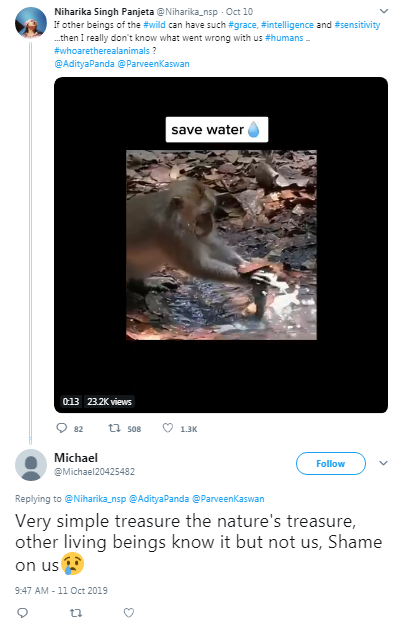Image resolution: width=404 pixels, height=625 pixels.
Task: Open chevron menu next to Follow button
Action: click(383, 463)
